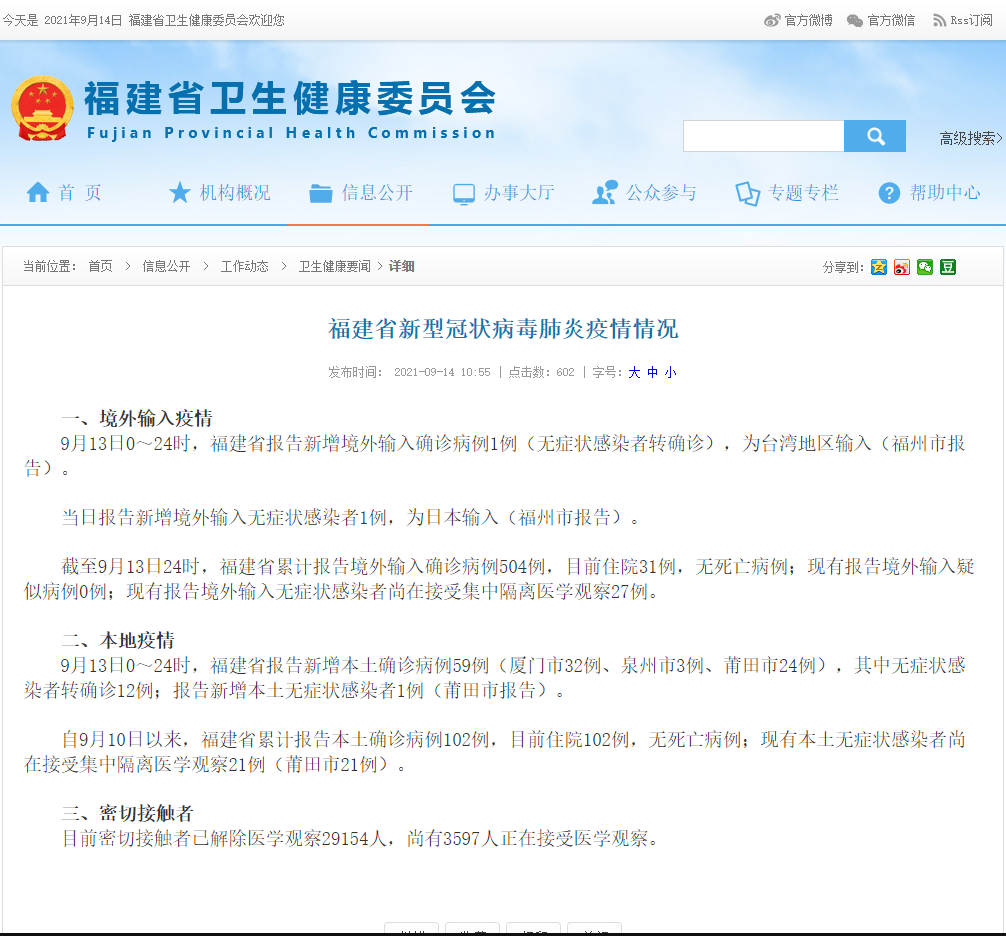Share article to QQ Zone
Viewport: 1006px width, 936px height.
pyautogui.click(x=879, y=267)
